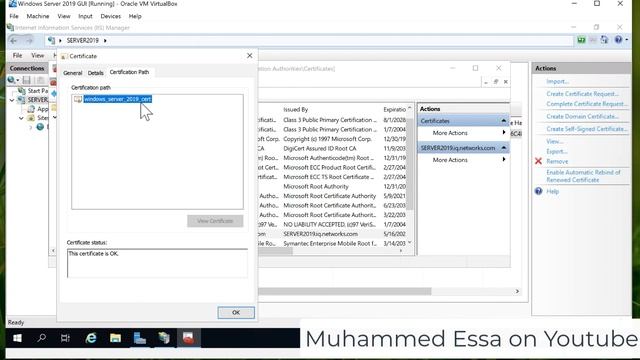Image resolution: width=640 pixels, height=360 pixels.
Task: Switch to the General tab in Certificate dialog
Action: (73, 73)
